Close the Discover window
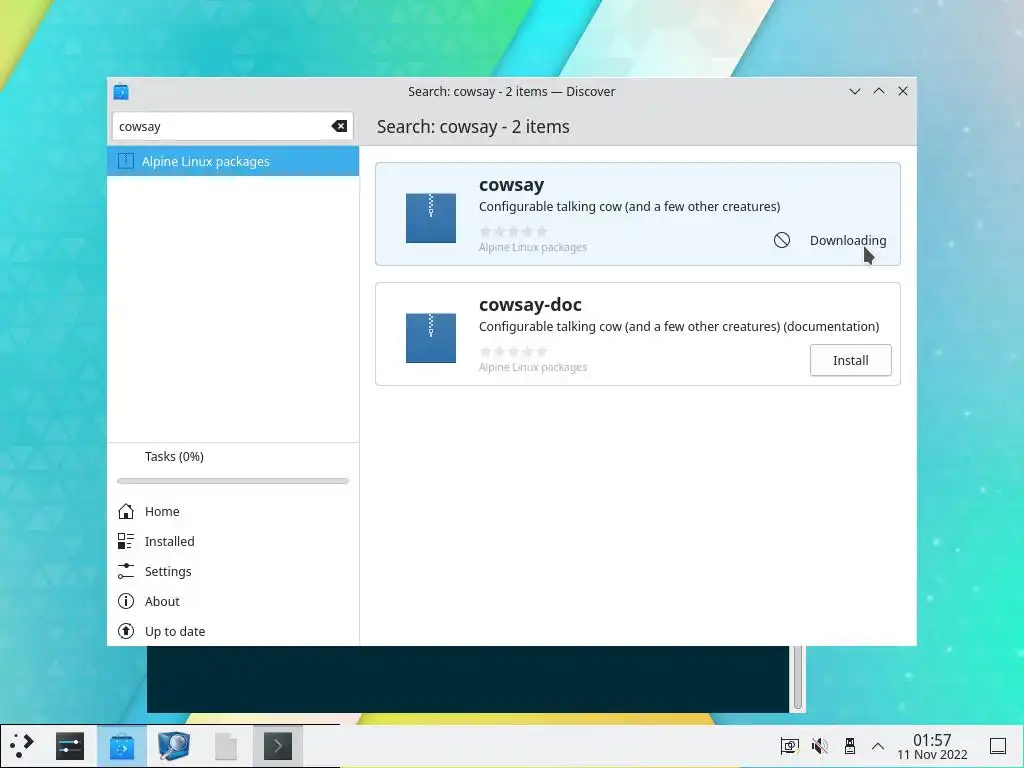This screenshot has height=768, width=1024. point(903,91)
